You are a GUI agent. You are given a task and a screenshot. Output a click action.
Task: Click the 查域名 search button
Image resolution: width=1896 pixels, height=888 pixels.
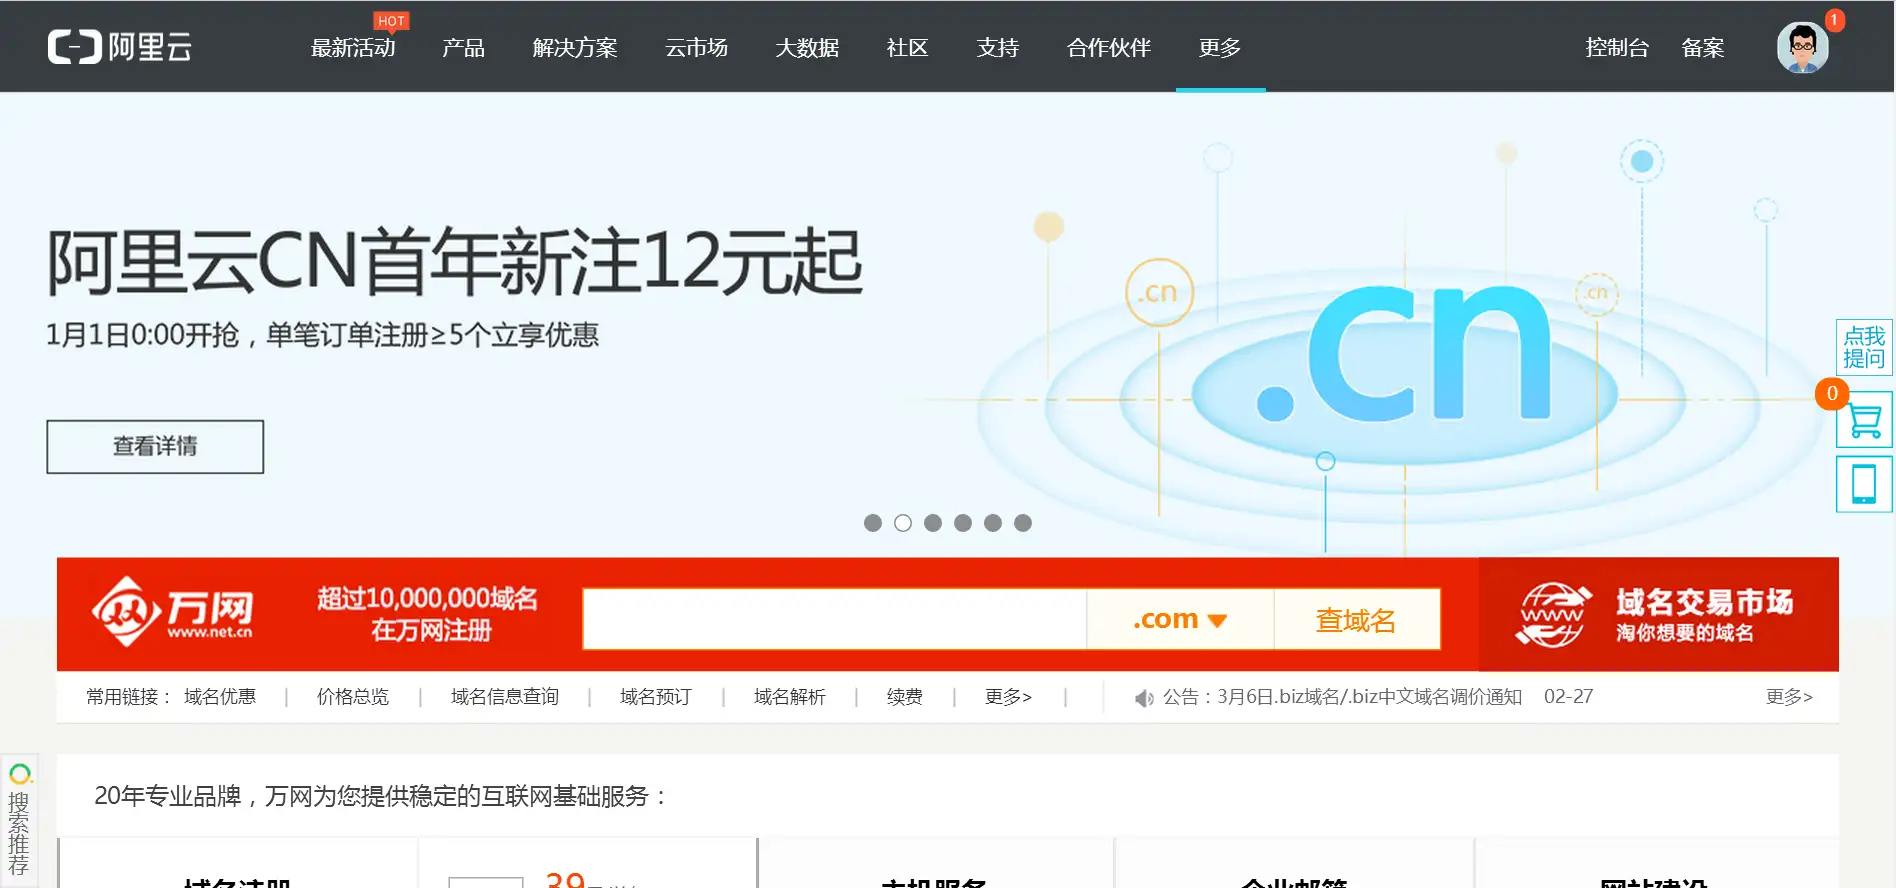1356,620
